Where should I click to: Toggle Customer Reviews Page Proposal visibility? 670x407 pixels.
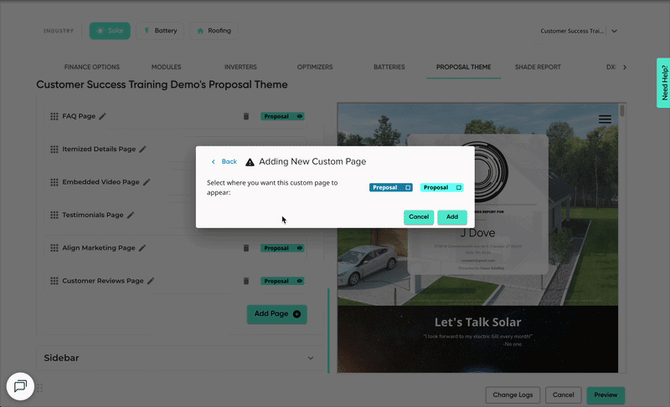tap(300, 281)
